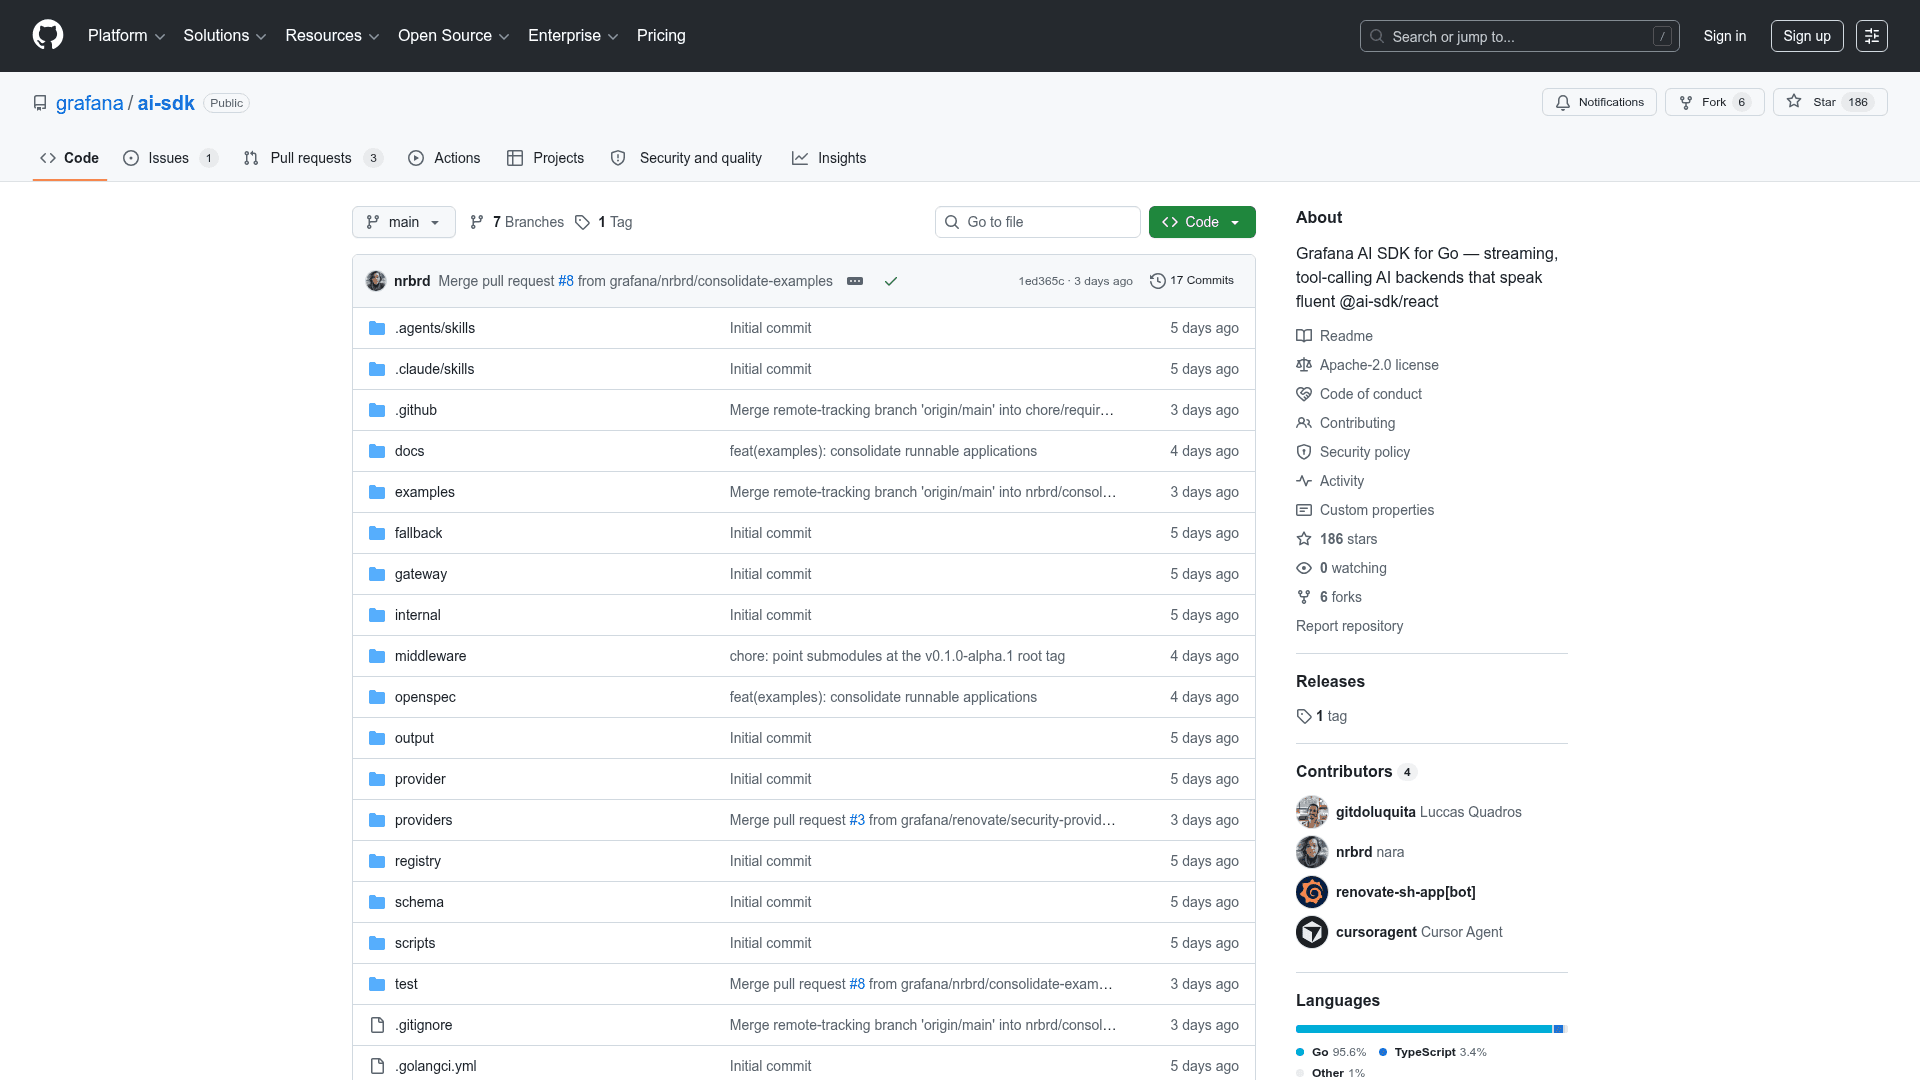The image size is (1920, 1080).
Task: Open the Projects tab
Action: click(545, 158)
